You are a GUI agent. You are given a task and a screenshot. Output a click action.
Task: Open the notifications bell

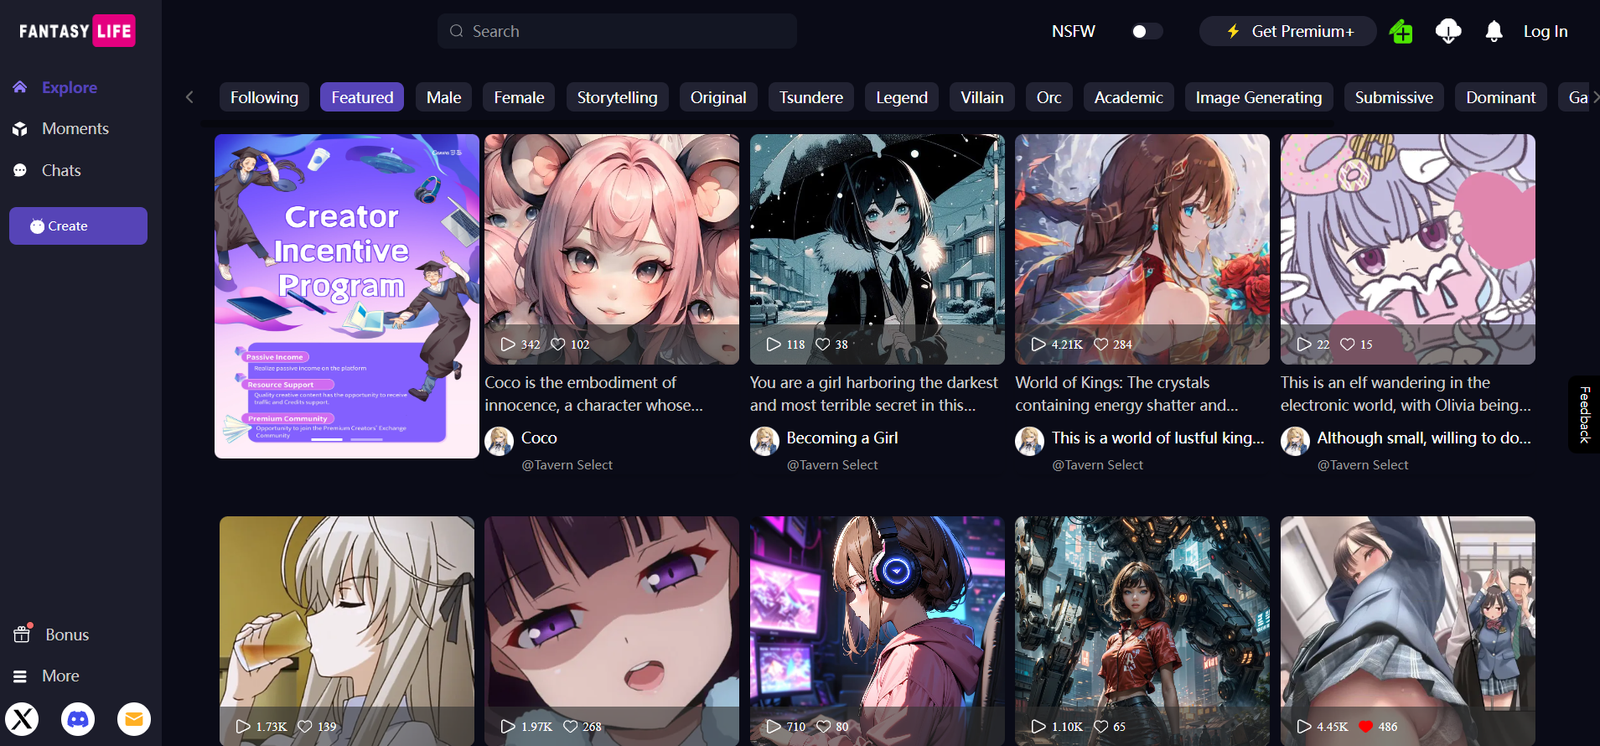1494,32
